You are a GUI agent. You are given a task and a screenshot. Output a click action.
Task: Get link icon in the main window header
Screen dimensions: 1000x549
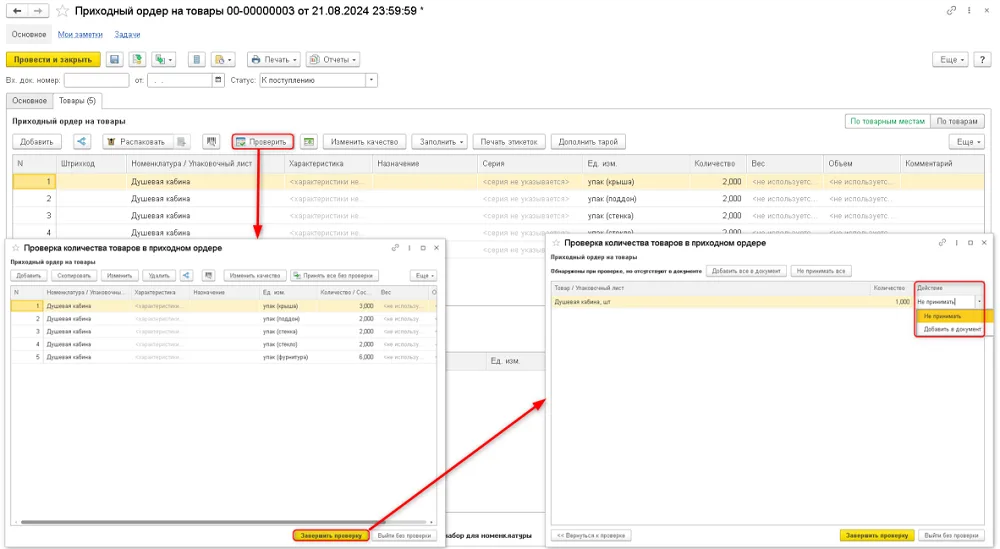tap(951, 10)
